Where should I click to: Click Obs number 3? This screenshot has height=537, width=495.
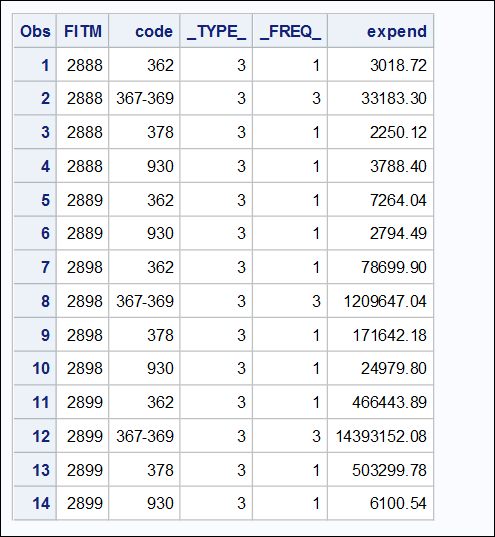(x=45, y=132)
